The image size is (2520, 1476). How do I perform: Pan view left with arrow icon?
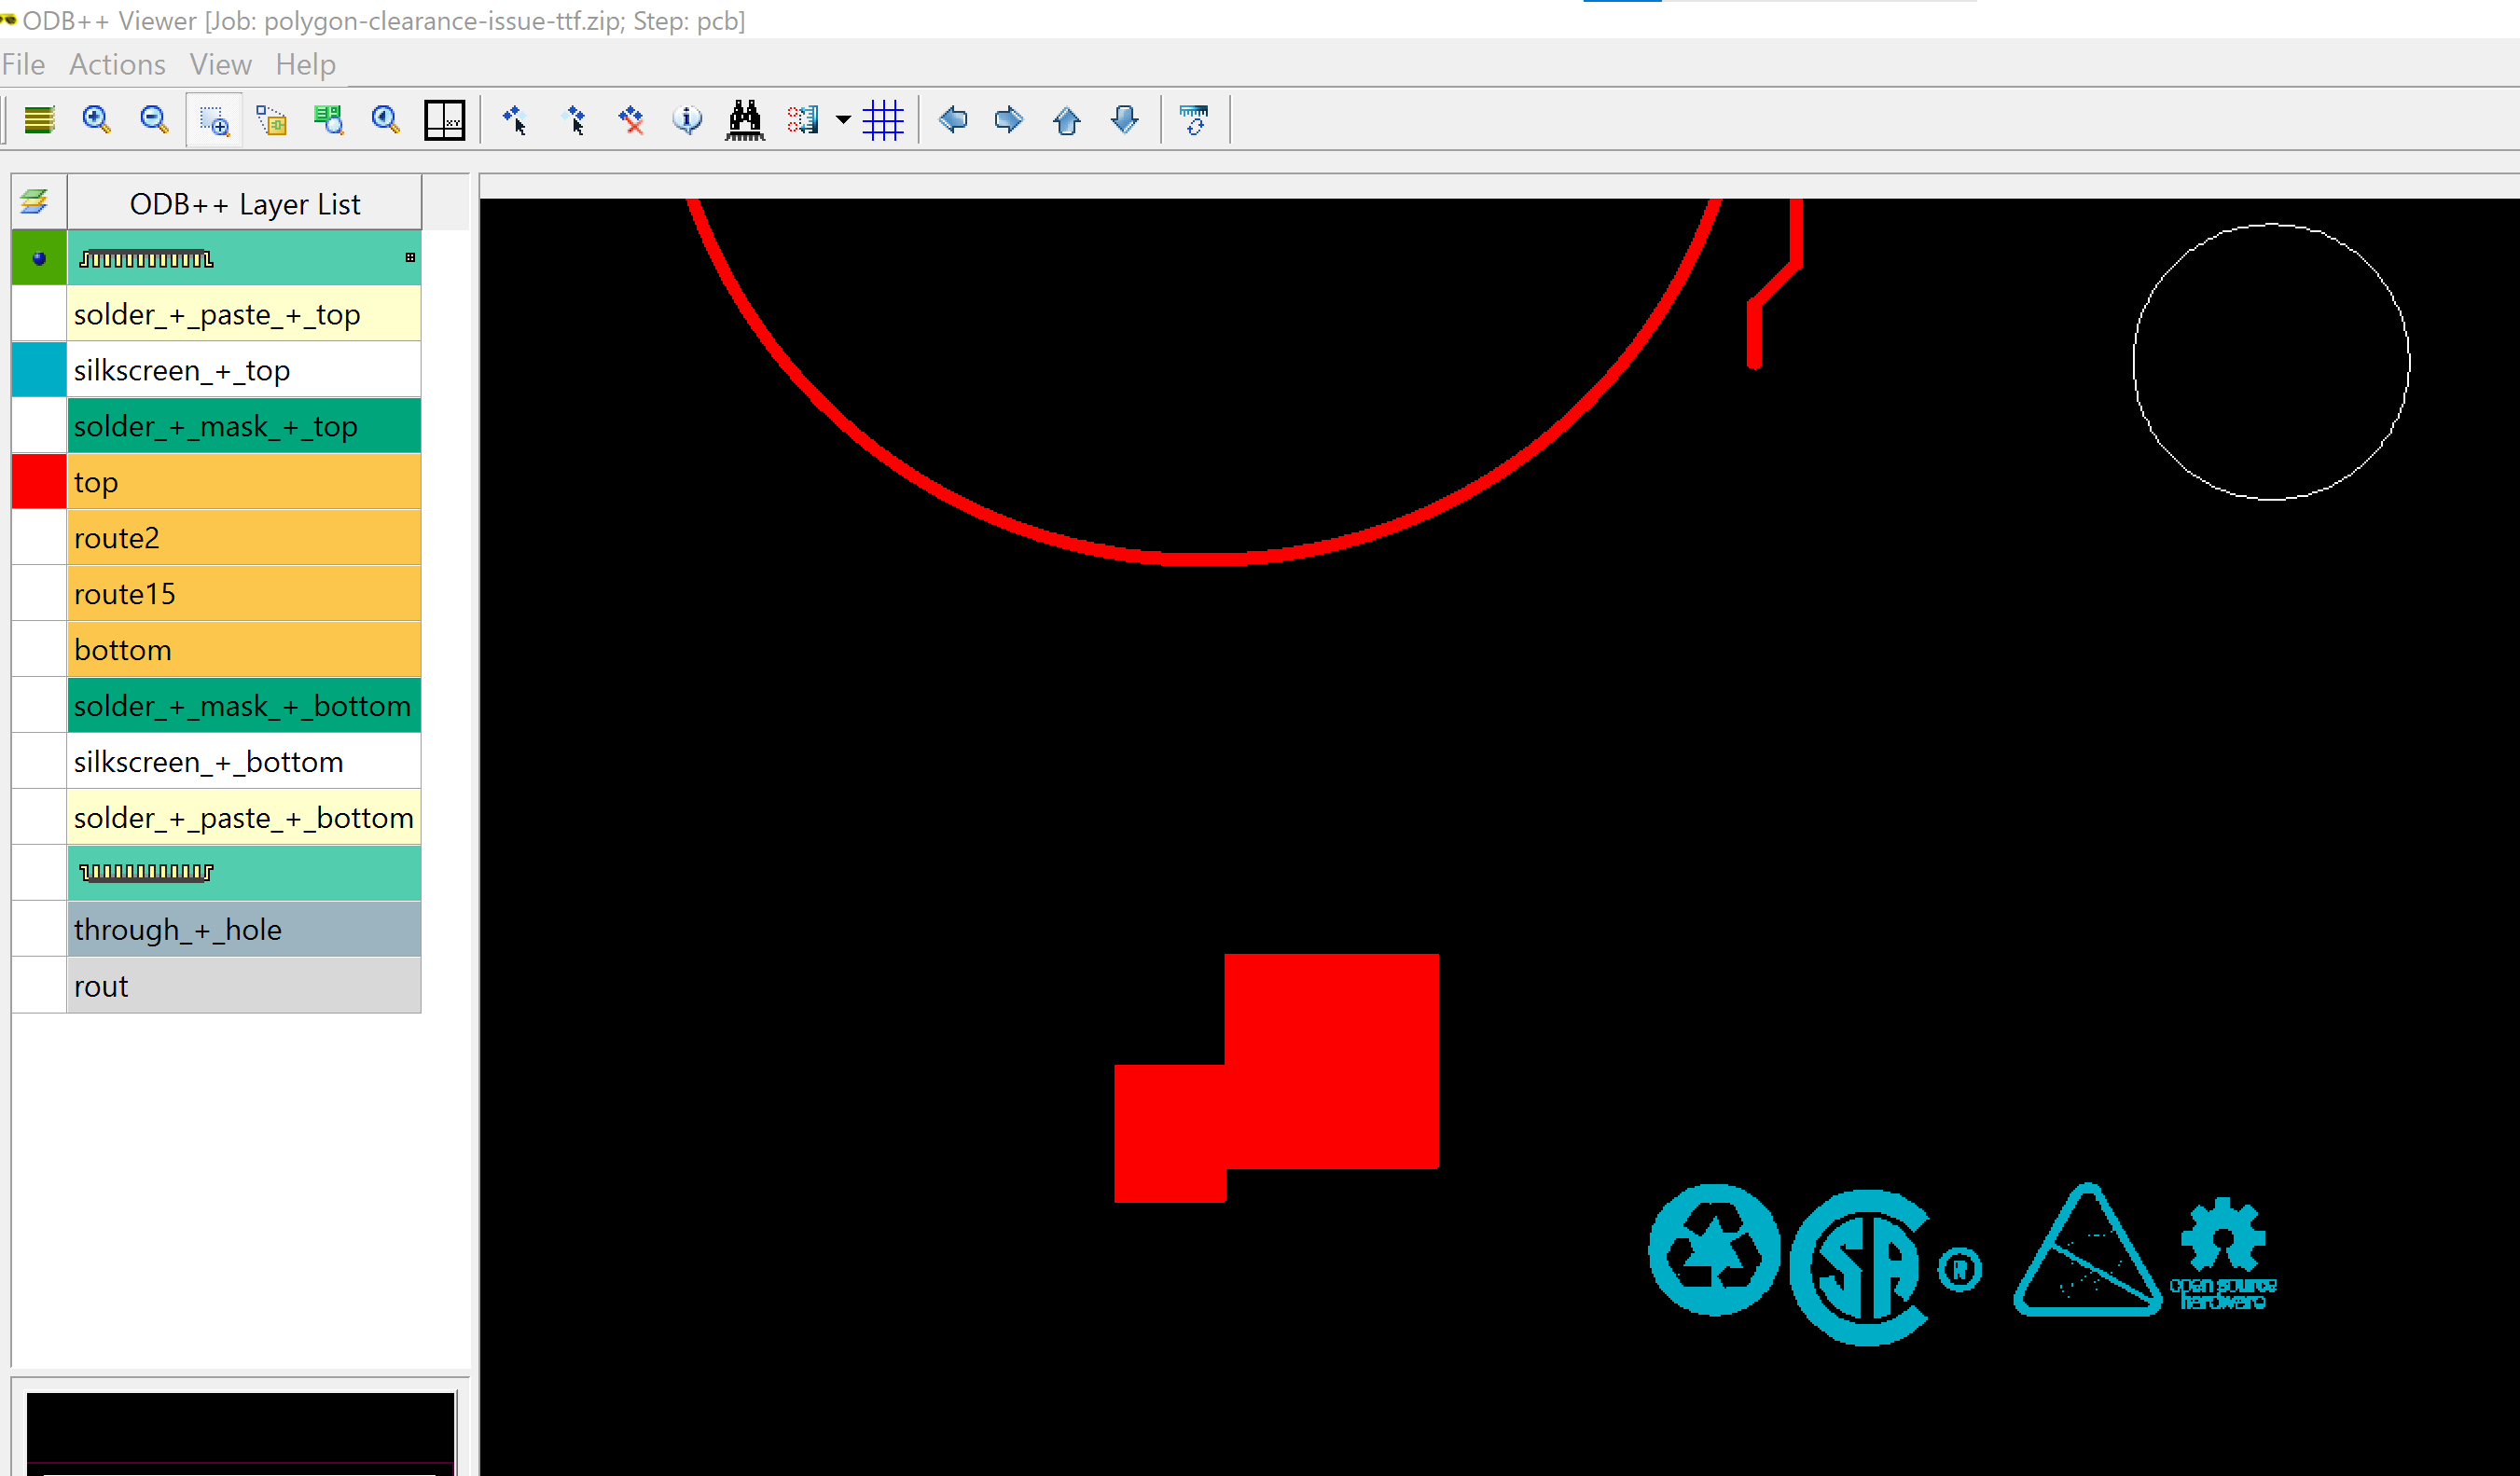click(953, 120)
